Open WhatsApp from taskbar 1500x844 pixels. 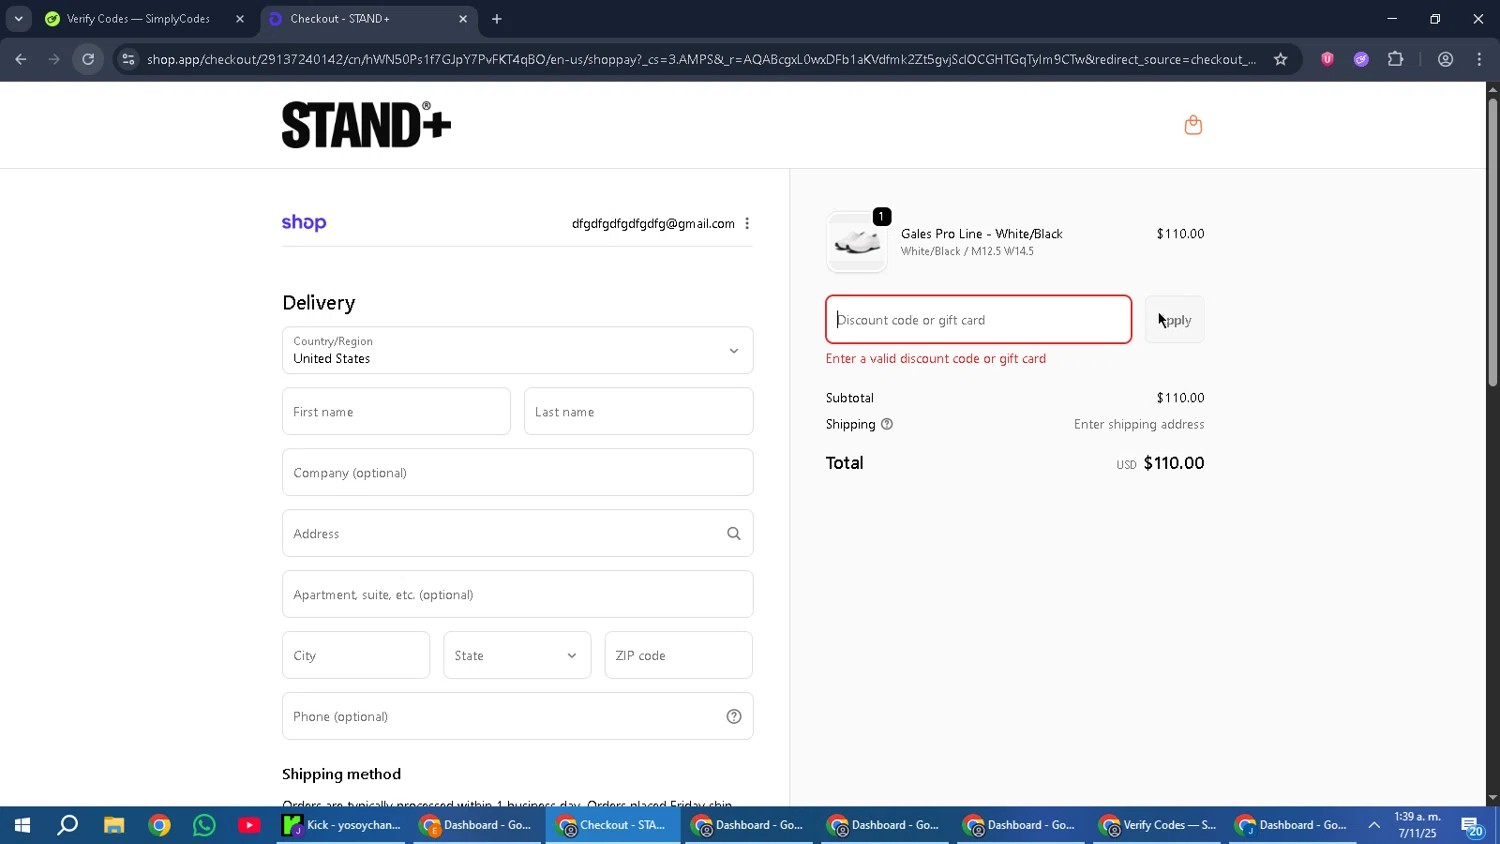tap(204, 826)
